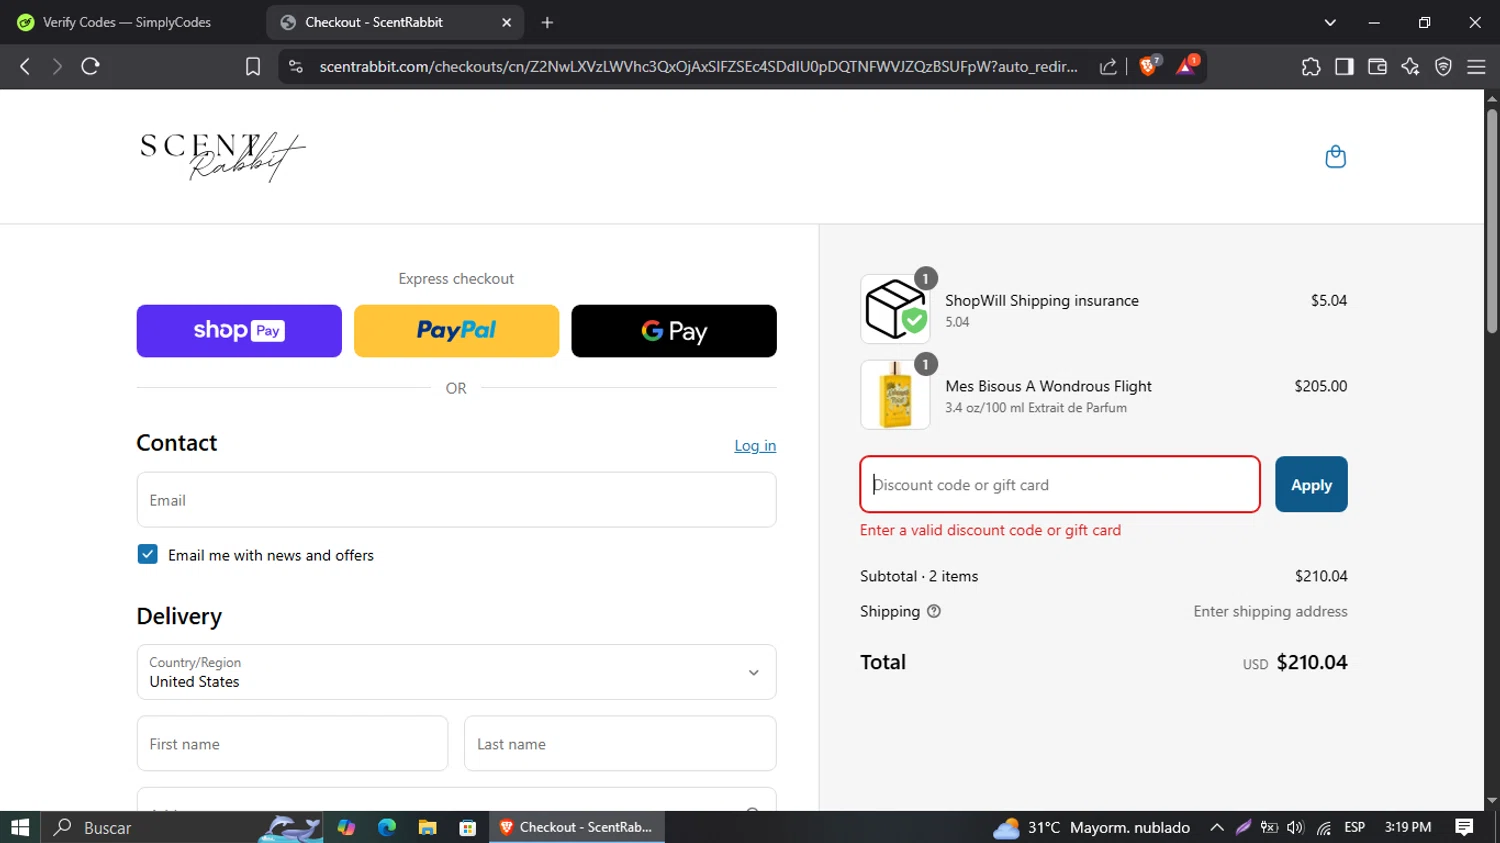The width and height of the screenshot is (1500, 843).
Task: Open a new browser tab
Action: pyautogui.click(x=547, y=22)
